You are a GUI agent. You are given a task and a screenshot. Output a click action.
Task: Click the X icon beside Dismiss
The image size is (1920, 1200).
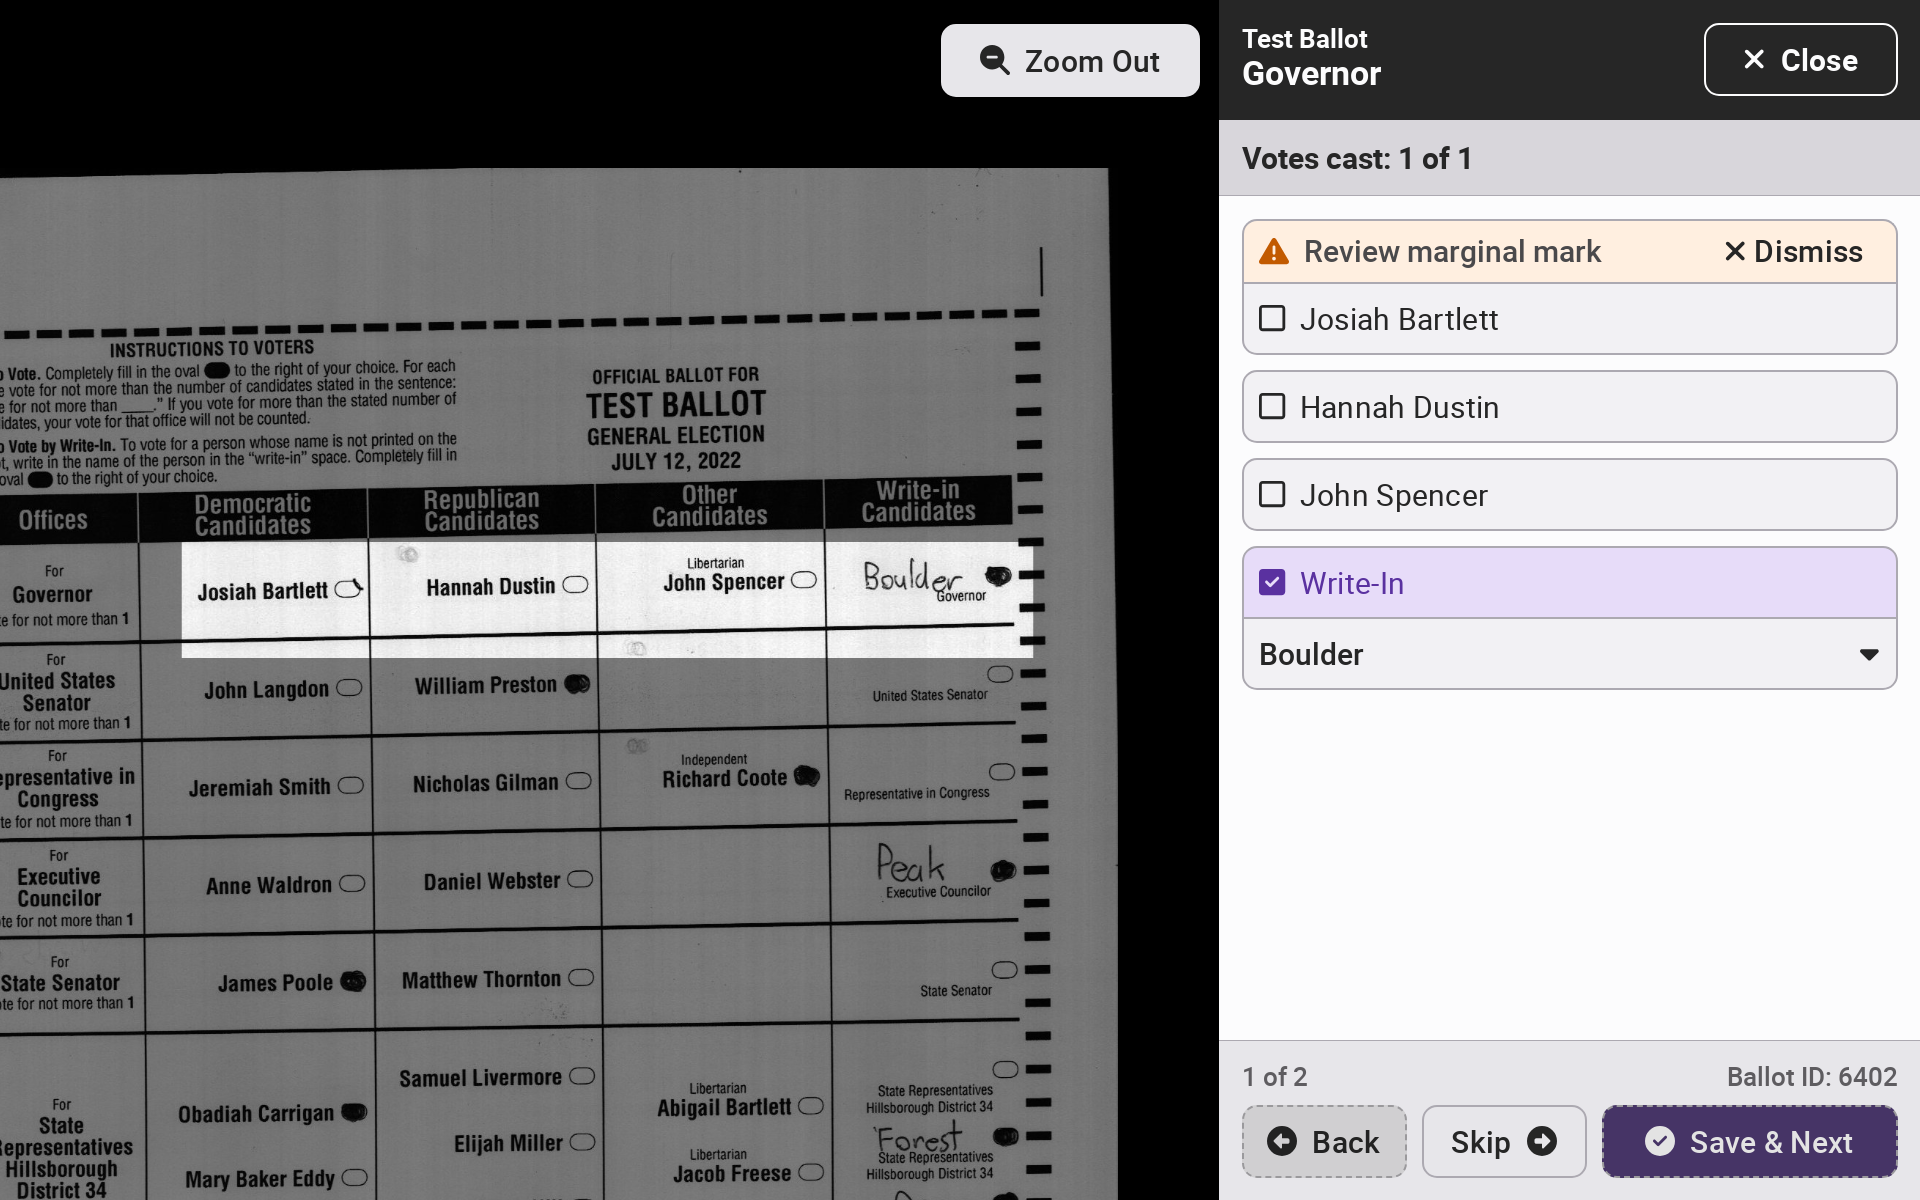click(1735, 252)
